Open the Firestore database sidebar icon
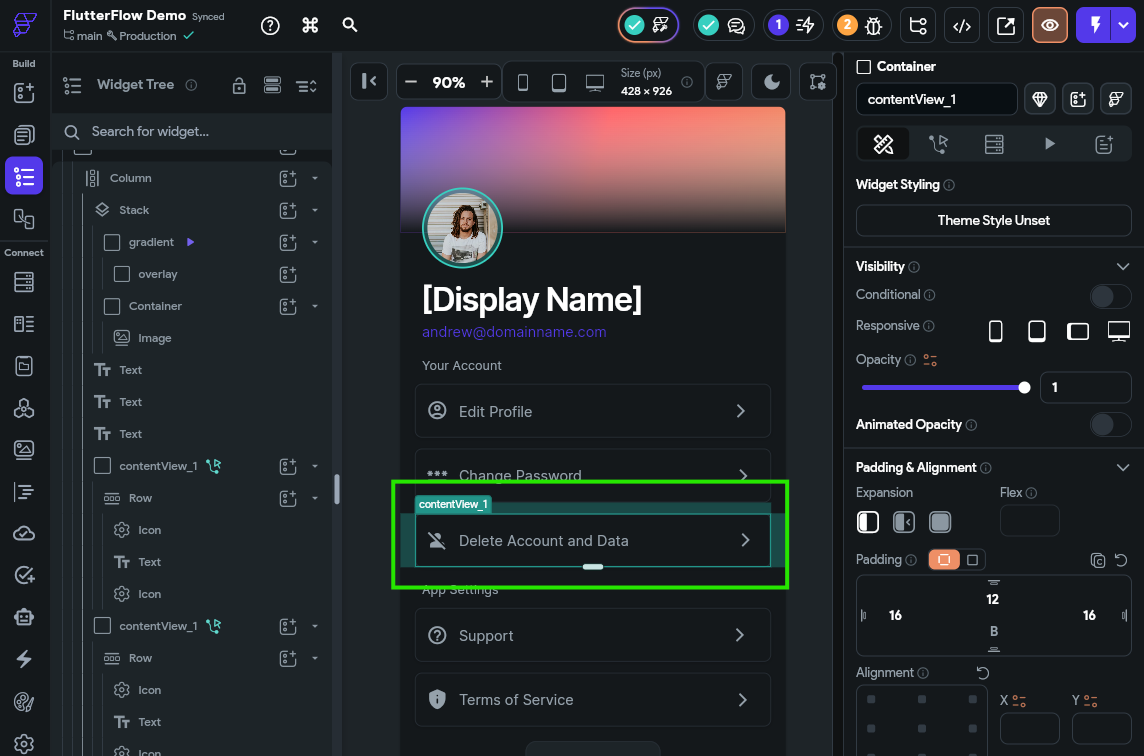The width and height of the screenshot is (1144, 756). 24,282
